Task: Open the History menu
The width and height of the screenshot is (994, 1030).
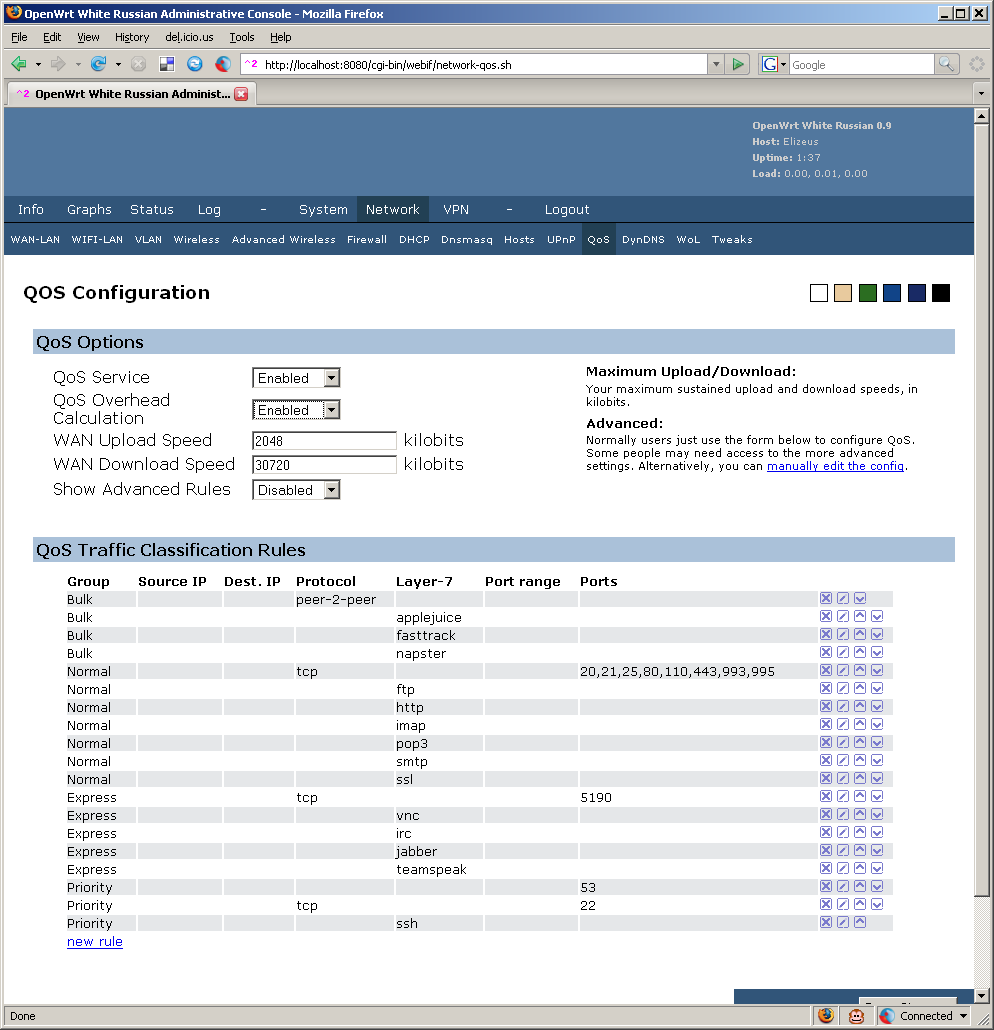Action: (x=132, y=37)
